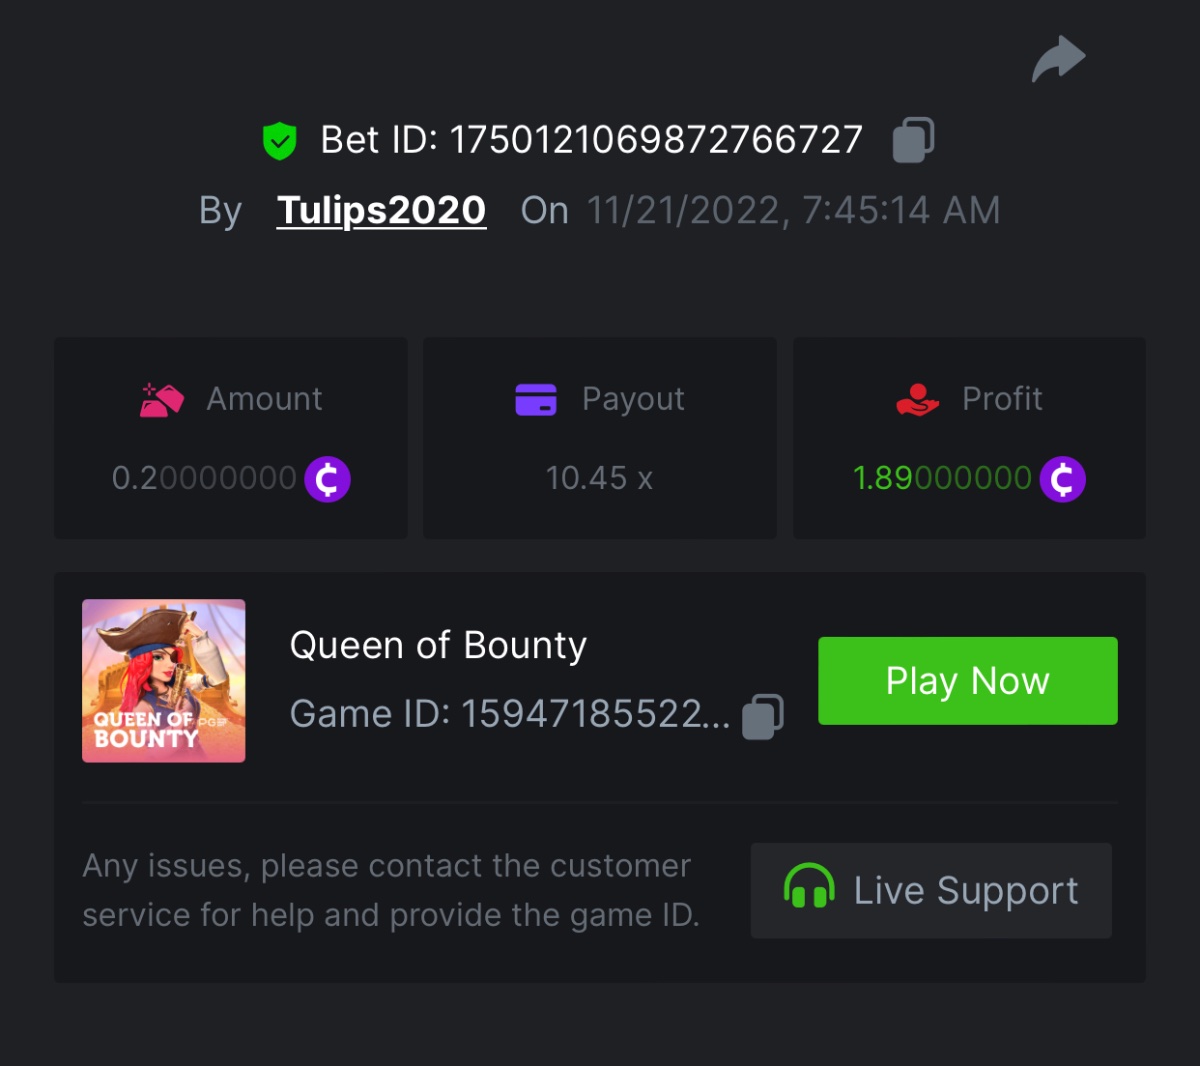Click the 10.45 x payout value
Viewport: 1200px width, 1066px height.
[599, 479]
